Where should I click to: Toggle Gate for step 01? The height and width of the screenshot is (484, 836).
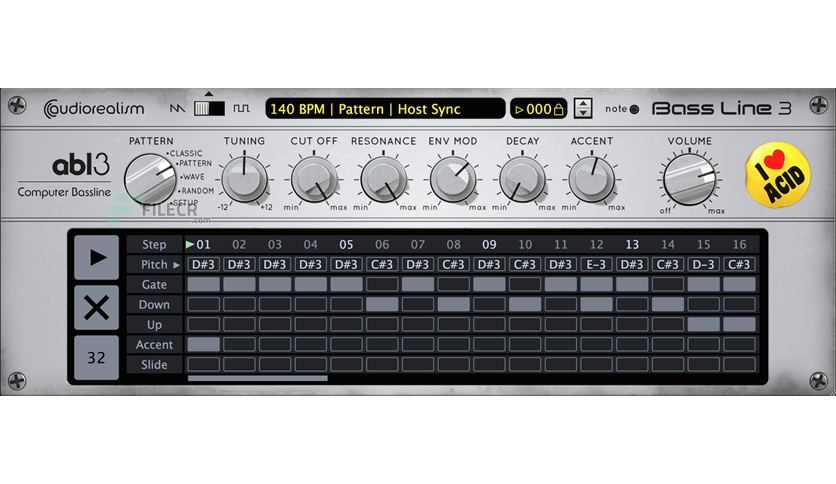tap(203, 285)
